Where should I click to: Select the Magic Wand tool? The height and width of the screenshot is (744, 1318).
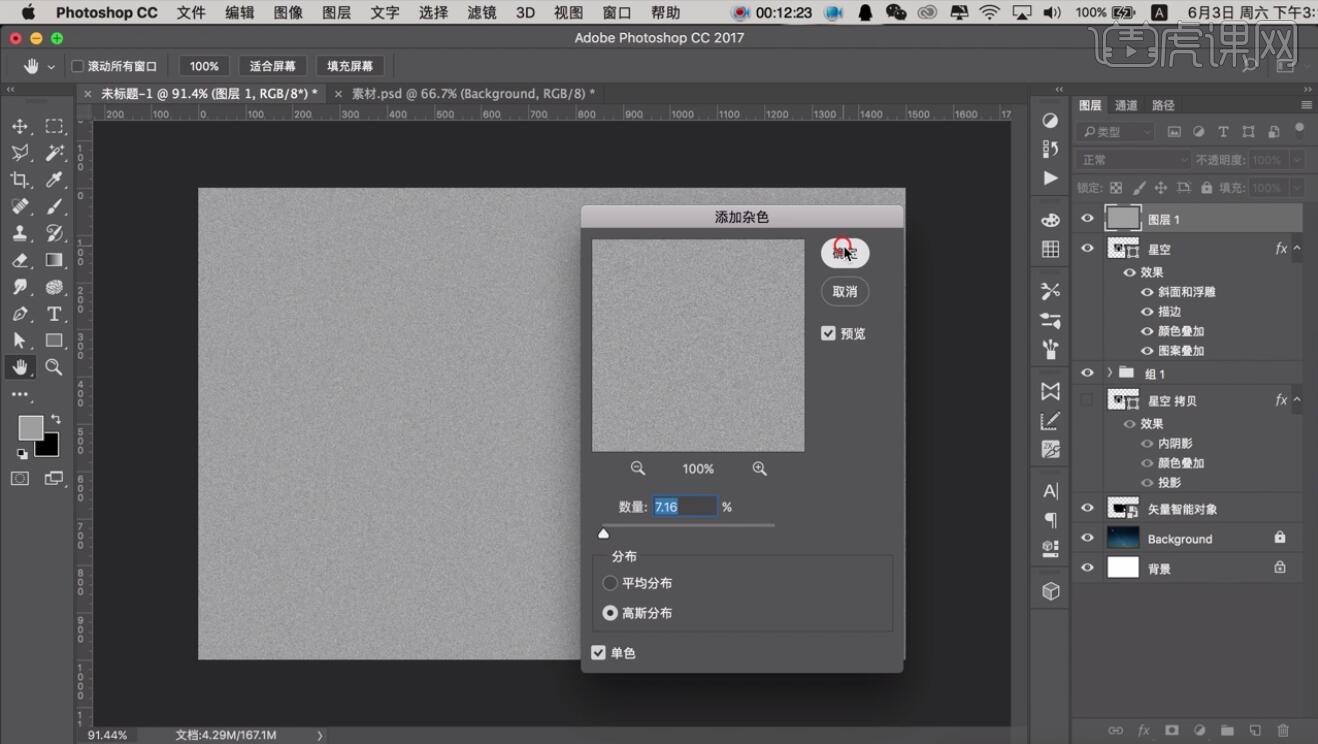coord(54,153)
